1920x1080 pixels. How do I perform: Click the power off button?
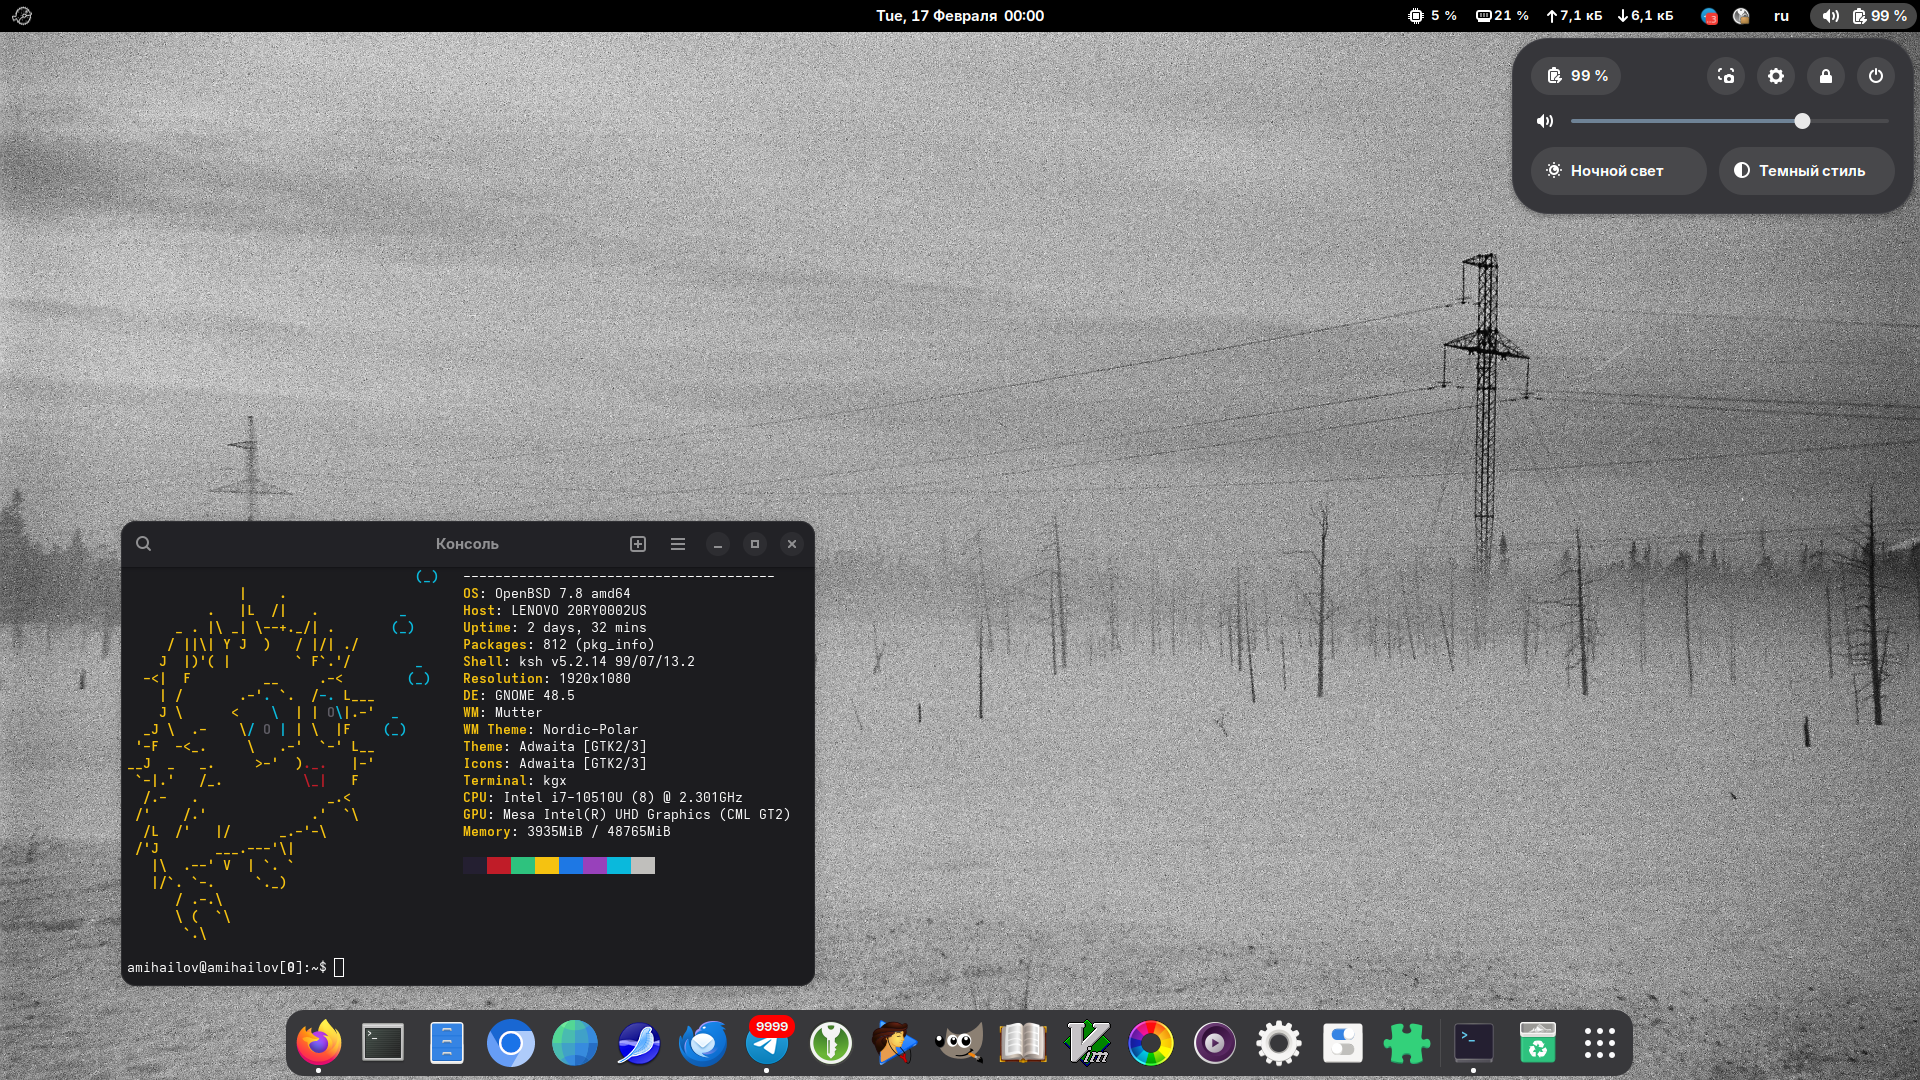click(1876, 76)
